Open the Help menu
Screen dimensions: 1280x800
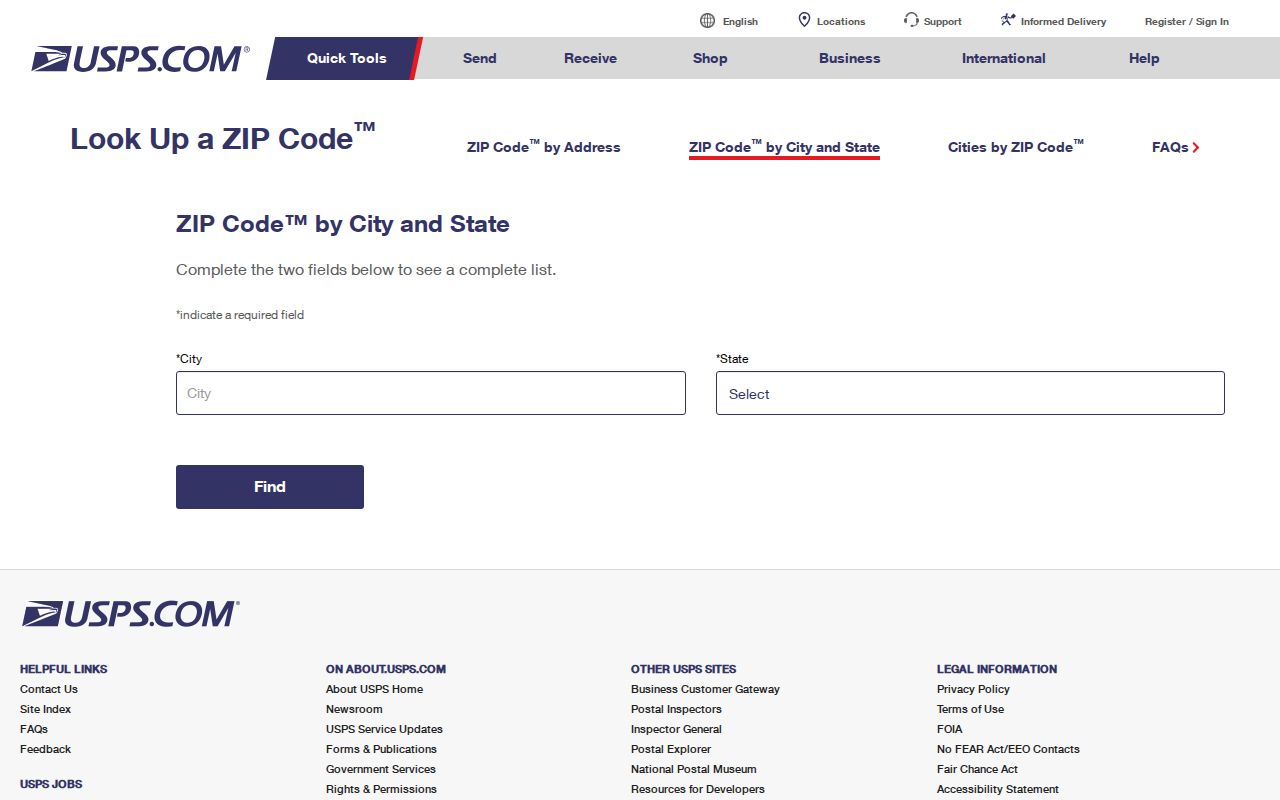(1144, 58)
